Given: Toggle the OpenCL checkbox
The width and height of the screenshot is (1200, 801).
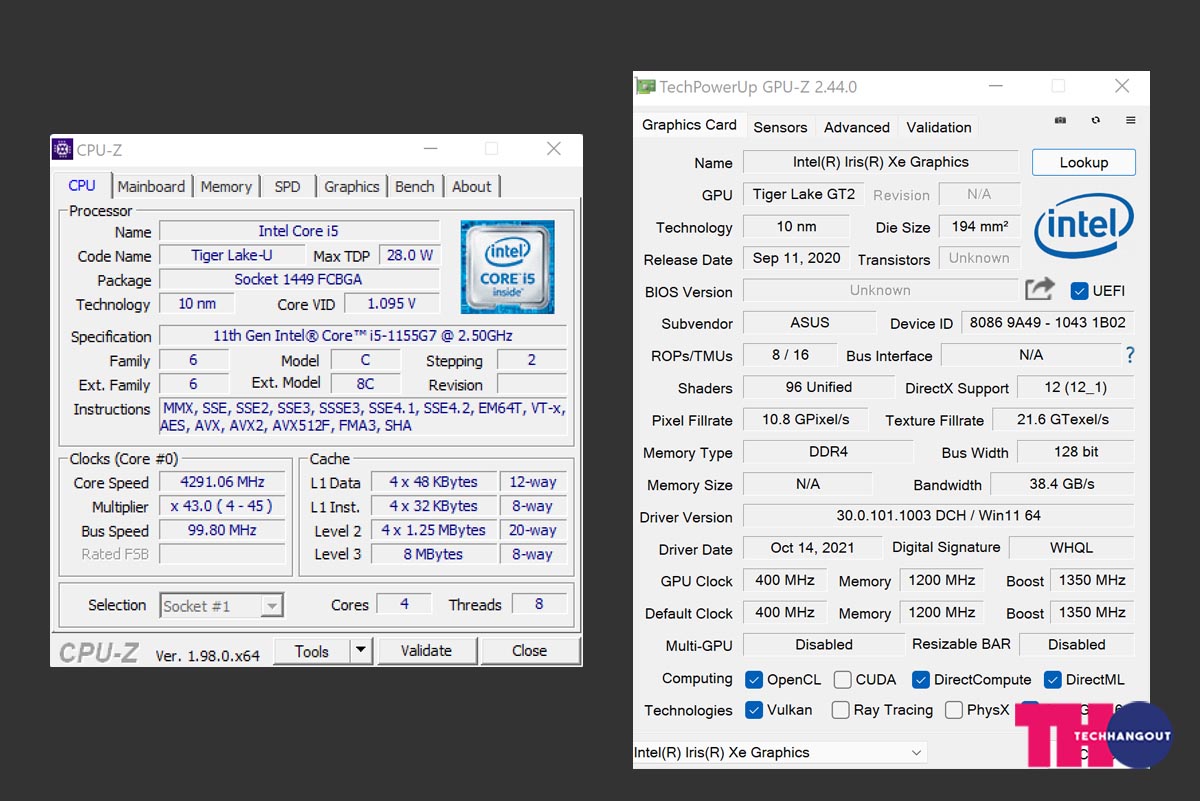Looking at the screenshot, I should pos(754,680).
